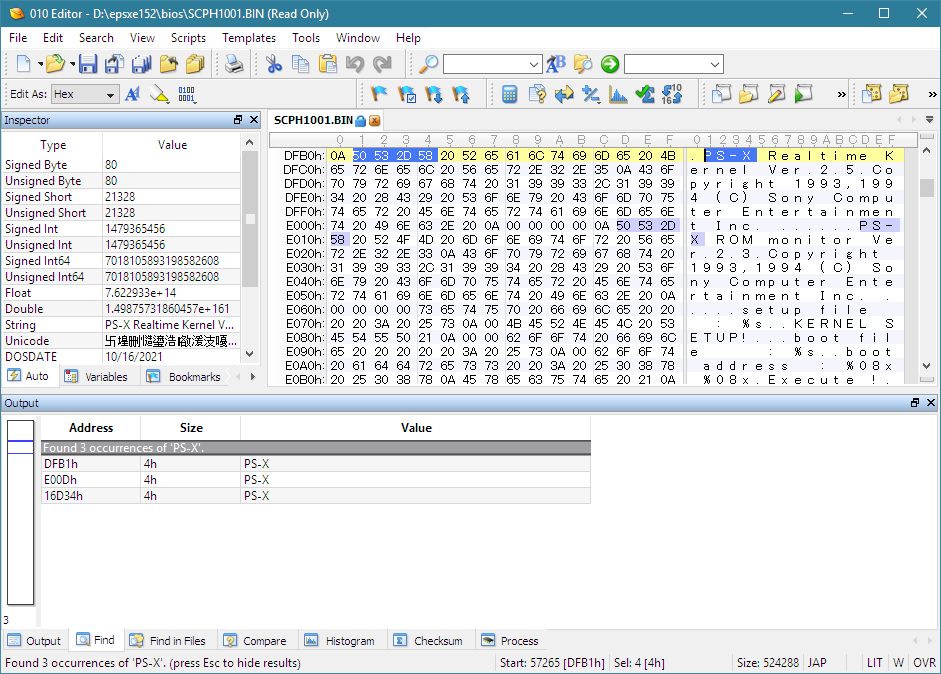Open the dropdown arrow beside New file
Image resolution: width=941 pixels, height=674 pixels.
(x=40, y=64)
